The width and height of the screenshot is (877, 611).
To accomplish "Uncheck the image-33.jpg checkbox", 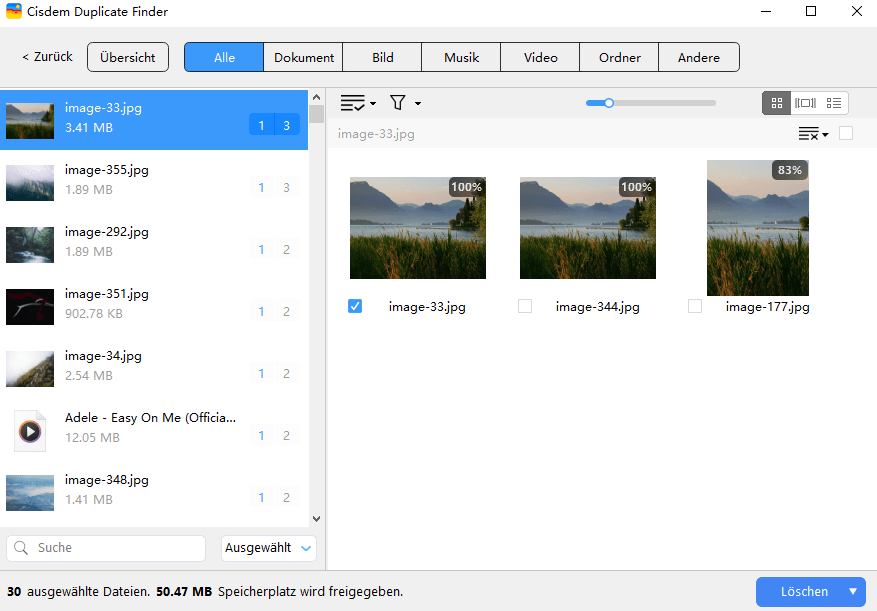I will [355, 307].
